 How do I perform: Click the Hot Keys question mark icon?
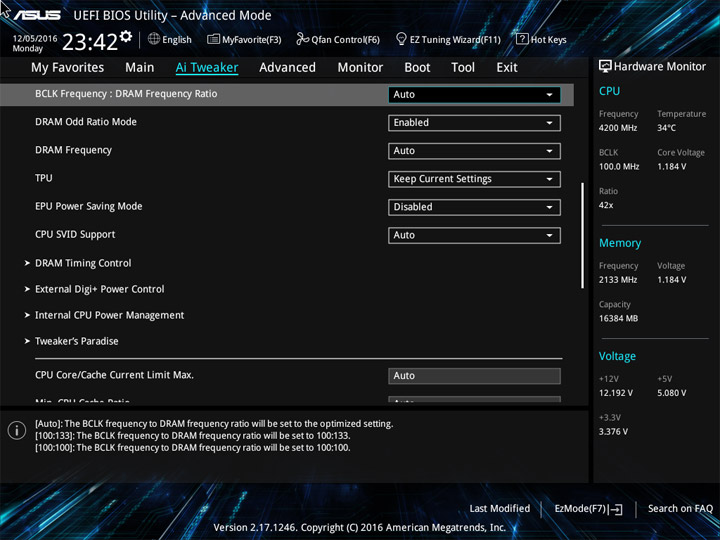pos(522,39)
